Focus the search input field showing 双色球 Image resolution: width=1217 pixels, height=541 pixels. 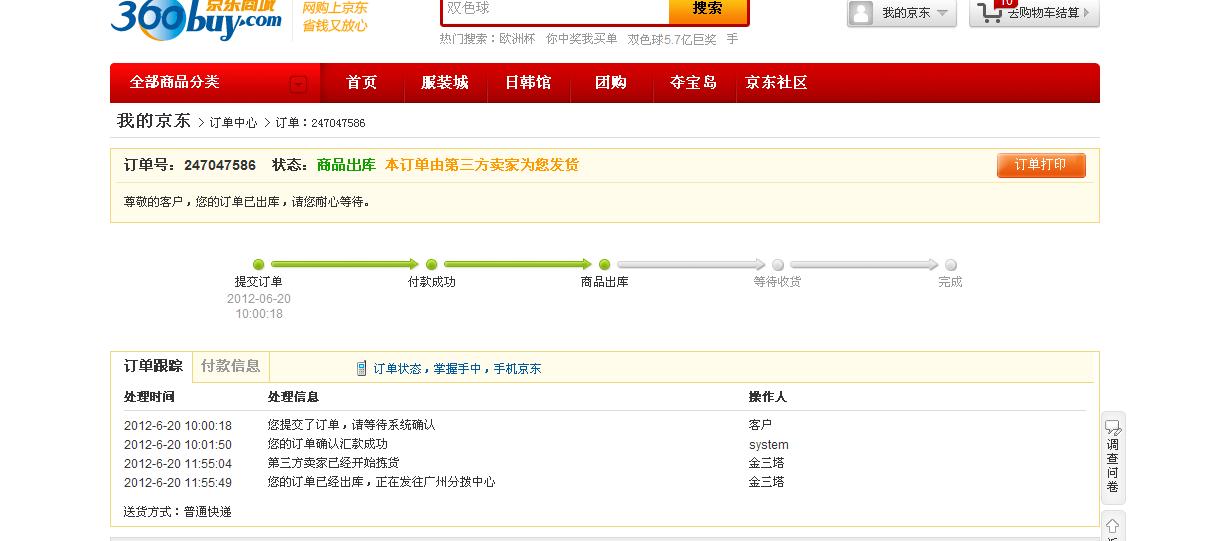coord(554,9)
